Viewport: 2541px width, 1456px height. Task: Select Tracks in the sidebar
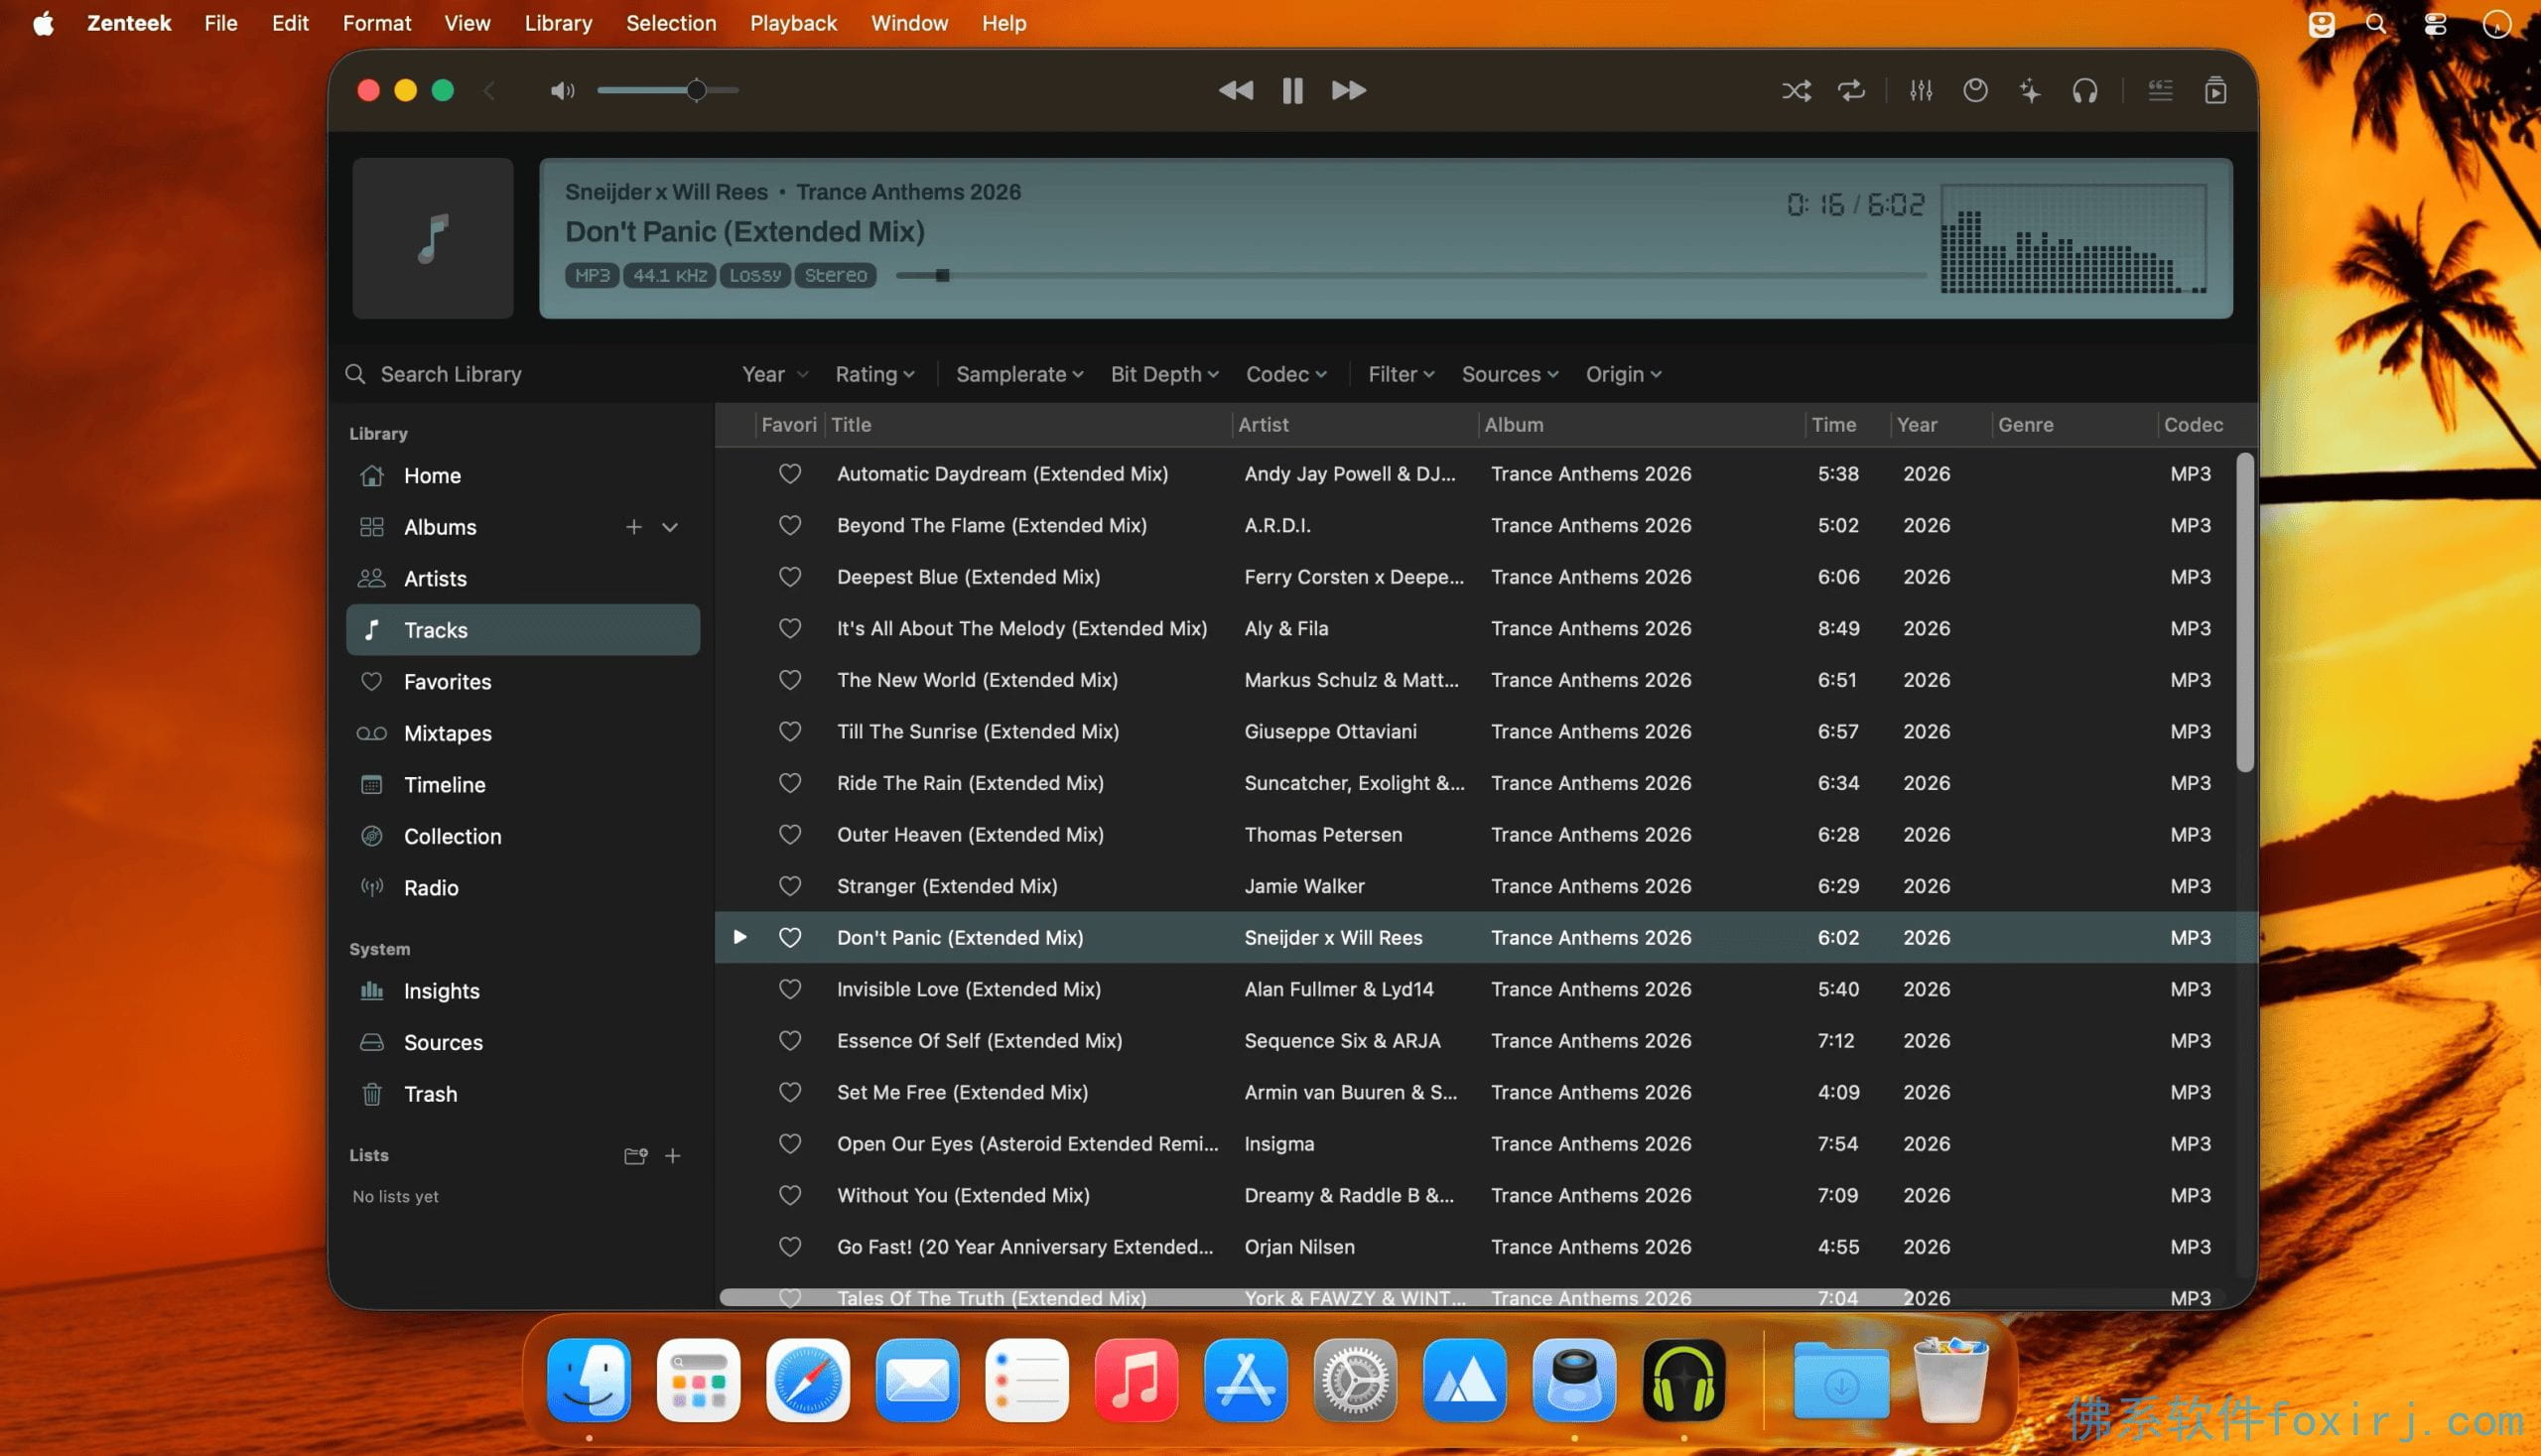coord(523,630)
